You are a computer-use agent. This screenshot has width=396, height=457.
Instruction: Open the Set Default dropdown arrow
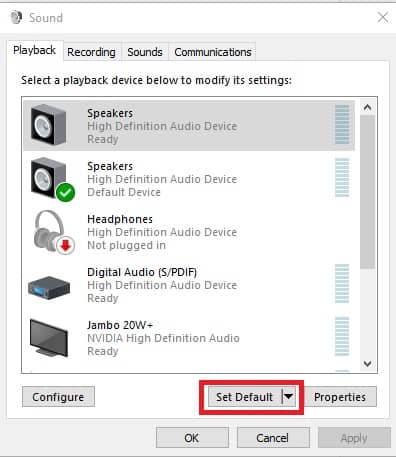tap(289, 397)
